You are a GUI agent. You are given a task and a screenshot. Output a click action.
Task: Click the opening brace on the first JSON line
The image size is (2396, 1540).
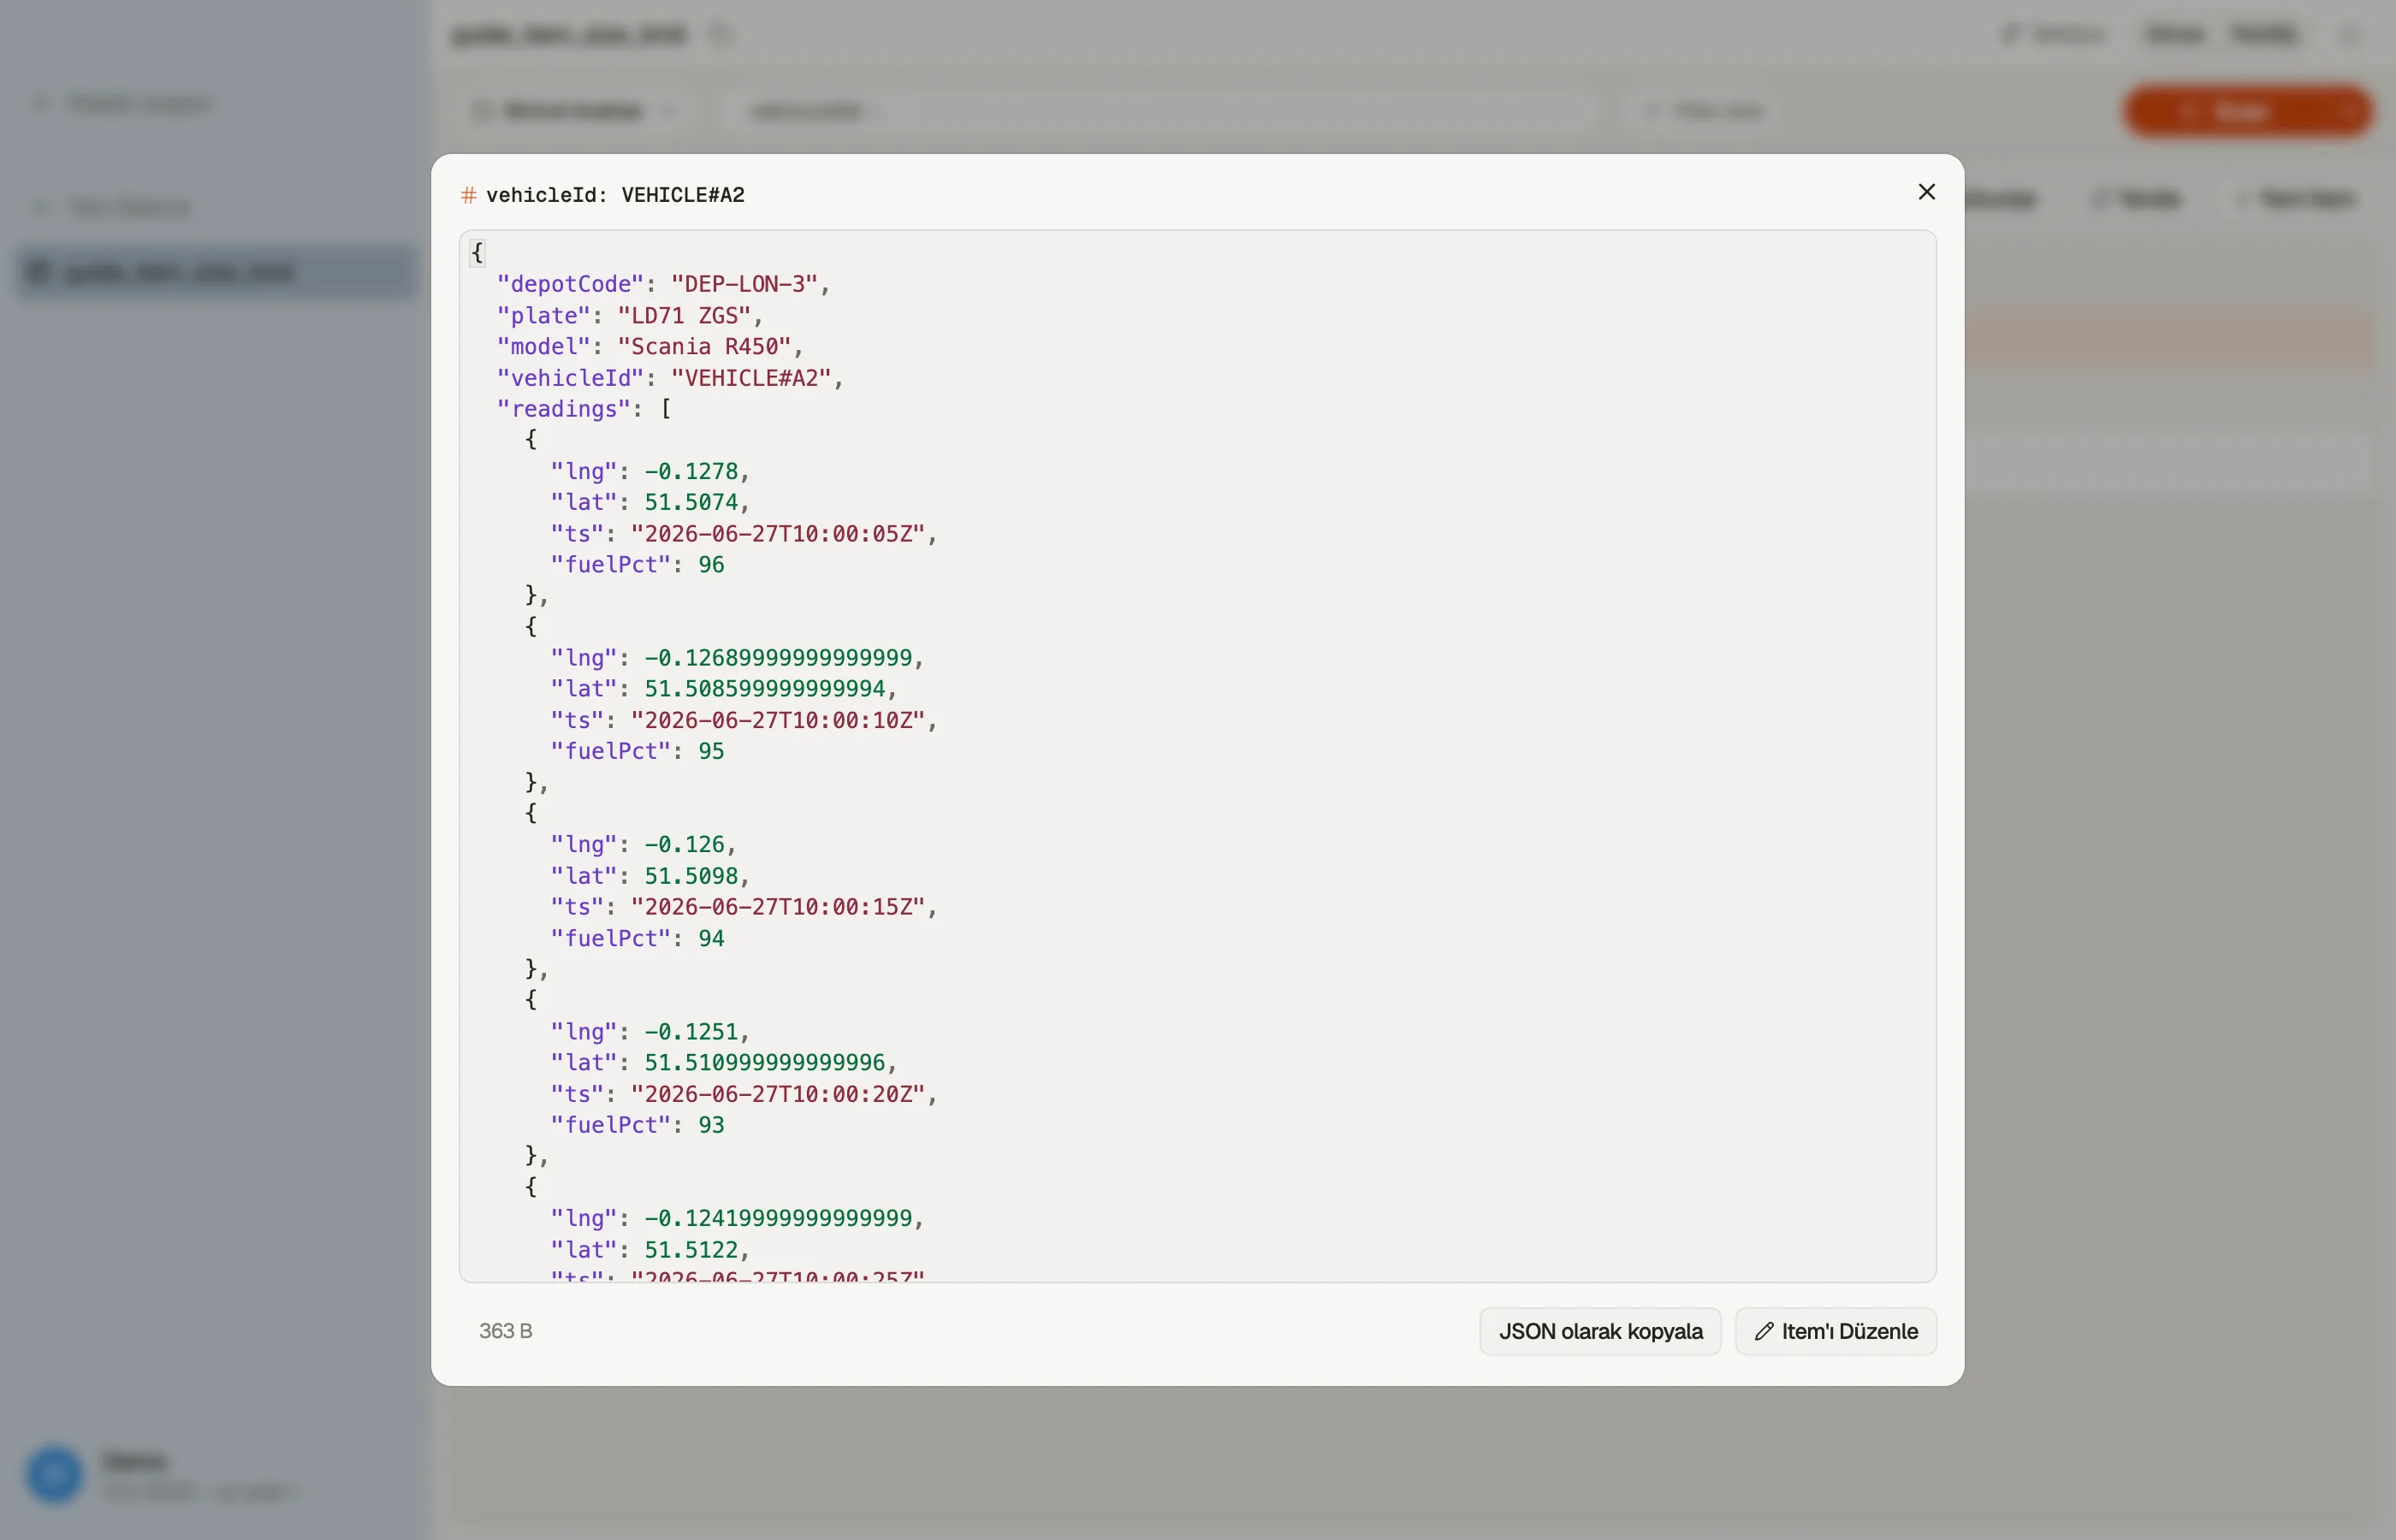pos(477,253)
